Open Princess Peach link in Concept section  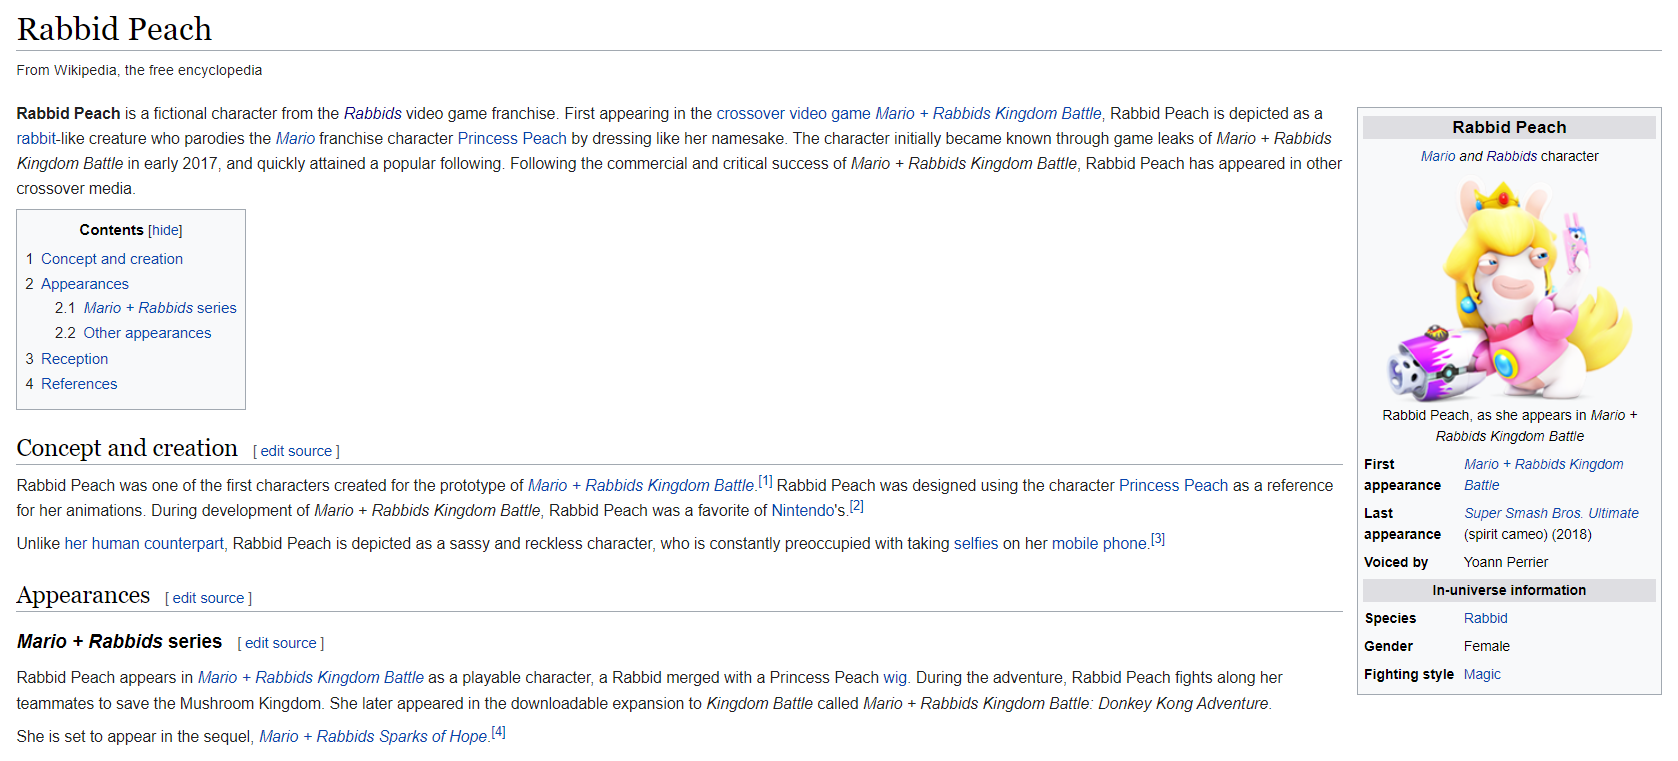tap(1173, 485)
